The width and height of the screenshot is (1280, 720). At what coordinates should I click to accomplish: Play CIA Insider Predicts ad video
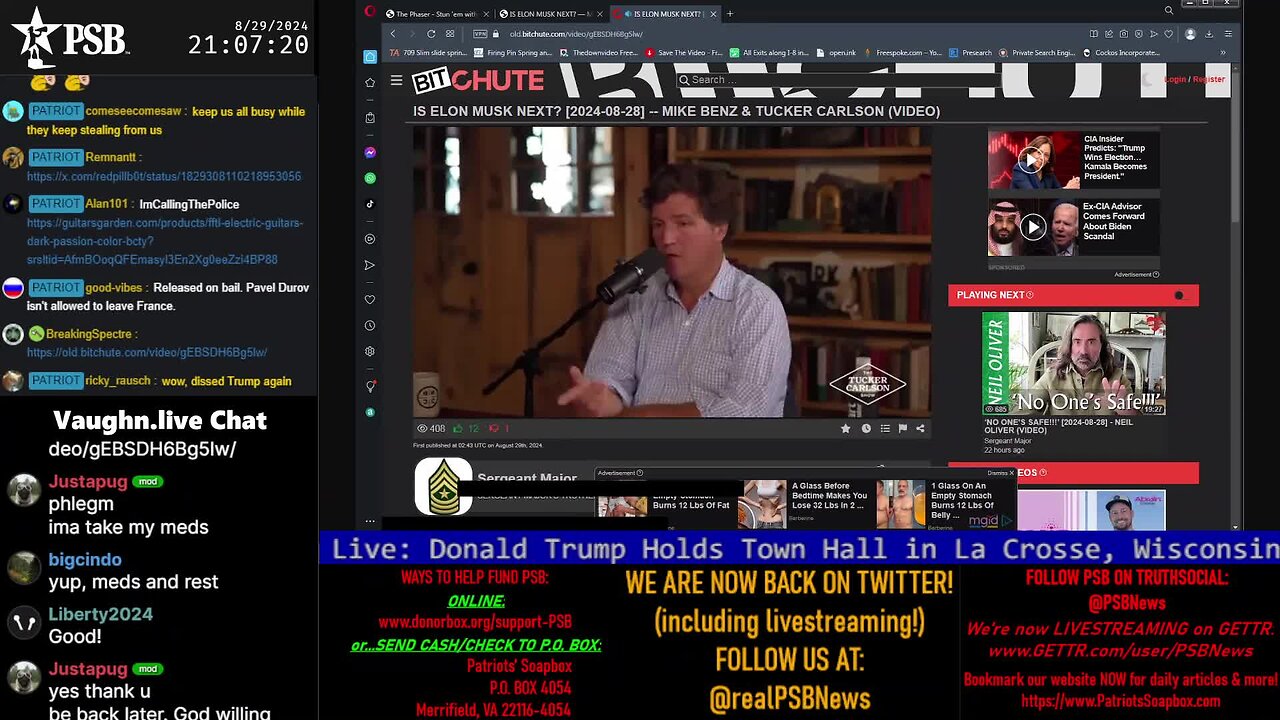click(1033, 160)
